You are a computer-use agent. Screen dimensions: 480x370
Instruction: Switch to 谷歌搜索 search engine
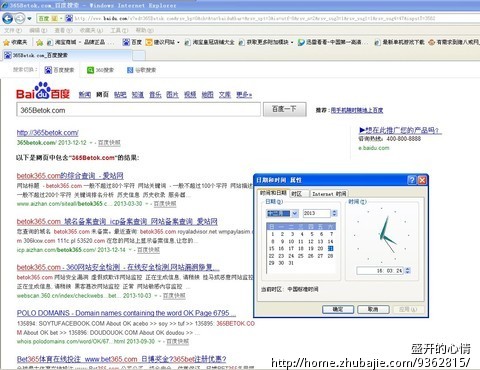coord(141,70)
